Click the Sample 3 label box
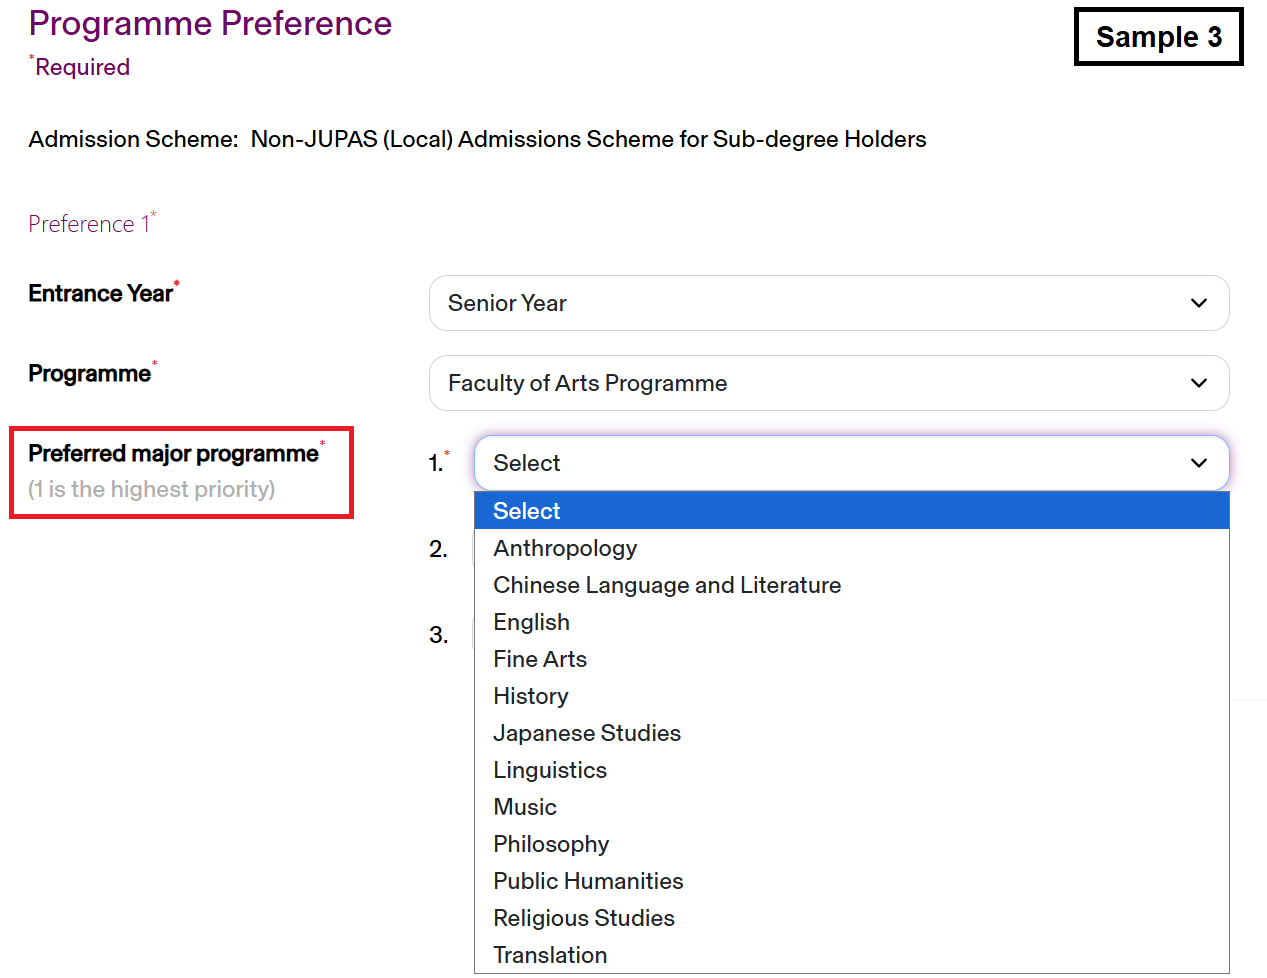 point(1158,37)
